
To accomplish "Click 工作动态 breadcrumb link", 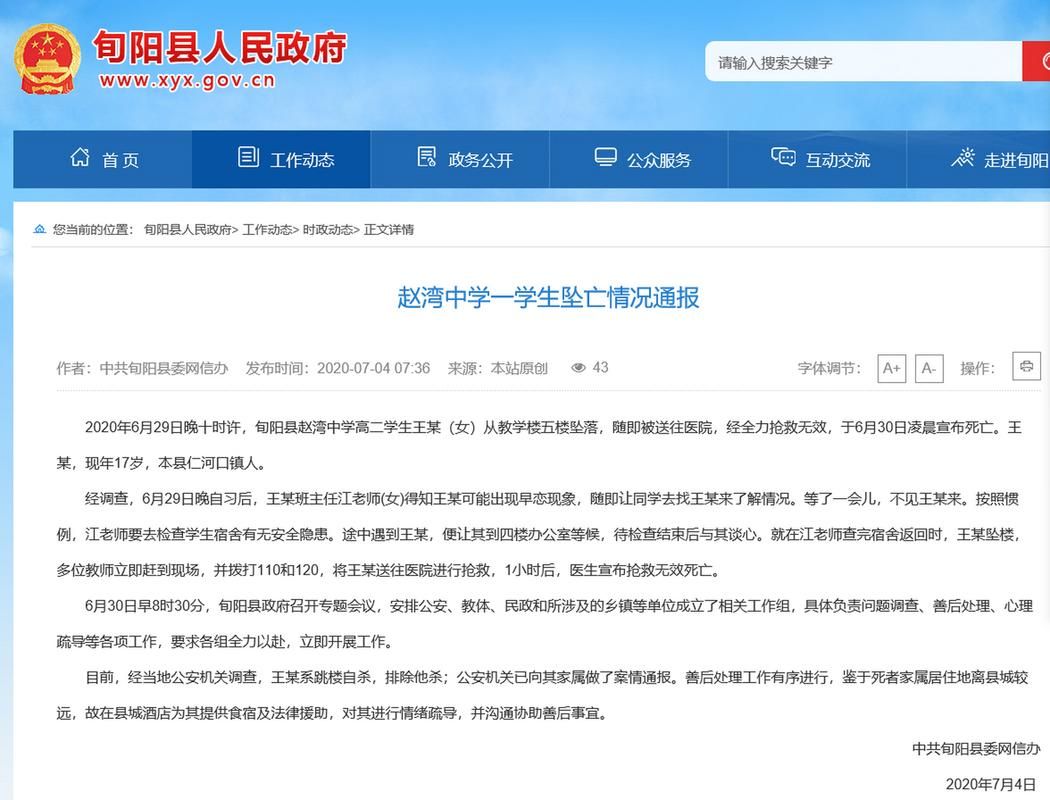I will point(267,230).
